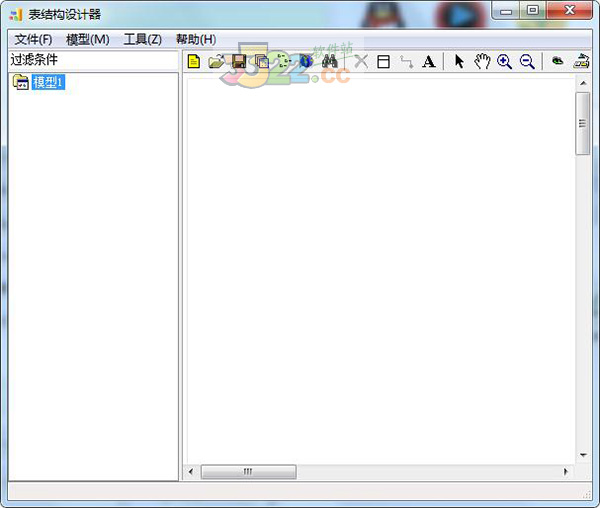Viewport: 600px width, 508px height.
Task: Click the vertical scrollbar down arrow
Action: (x=583, y=455)
